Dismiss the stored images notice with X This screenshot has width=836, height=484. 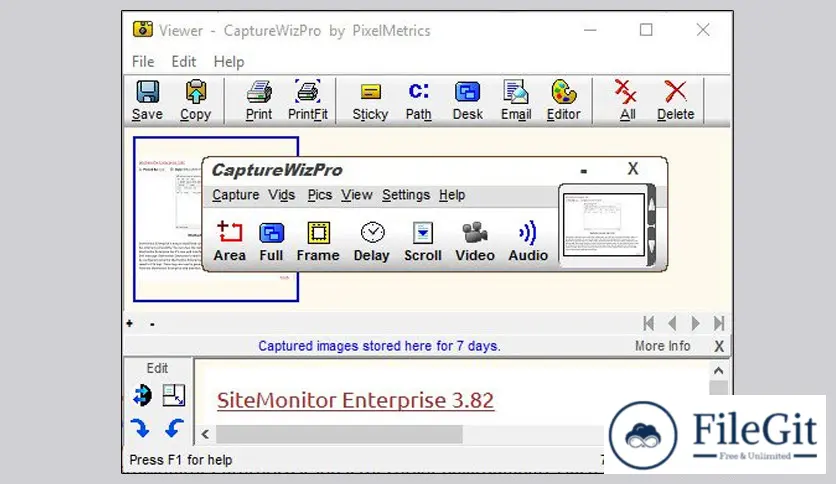point(719,346)
